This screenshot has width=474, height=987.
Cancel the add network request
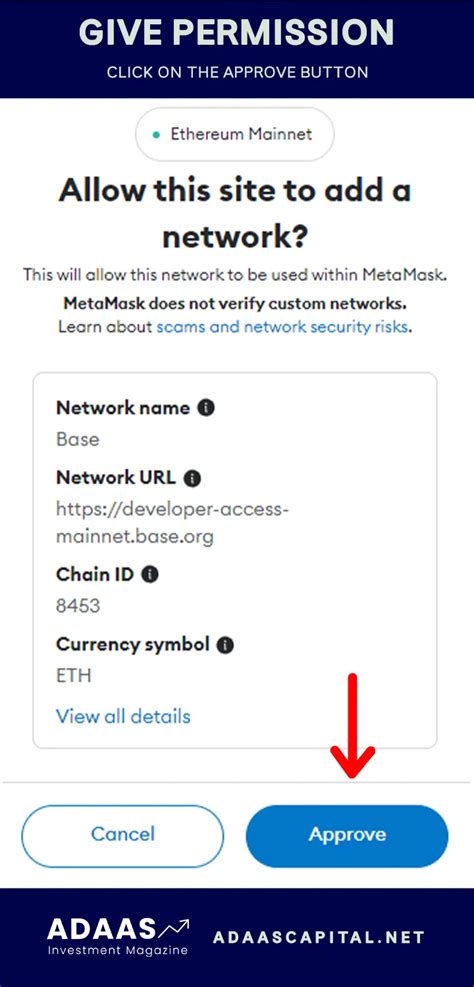[123, 835]
